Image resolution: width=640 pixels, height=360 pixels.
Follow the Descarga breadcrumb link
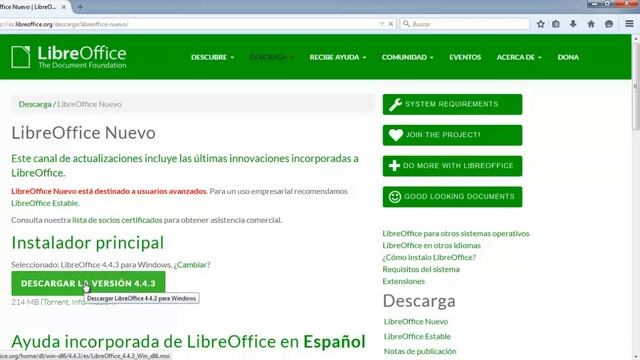point(35,104)
